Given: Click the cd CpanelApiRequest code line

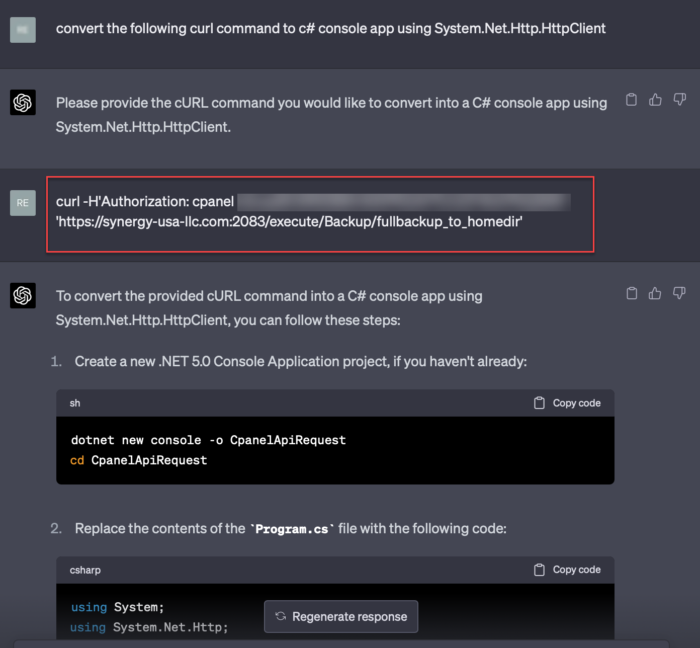Looking at the screenshot, I should point(139,460).
